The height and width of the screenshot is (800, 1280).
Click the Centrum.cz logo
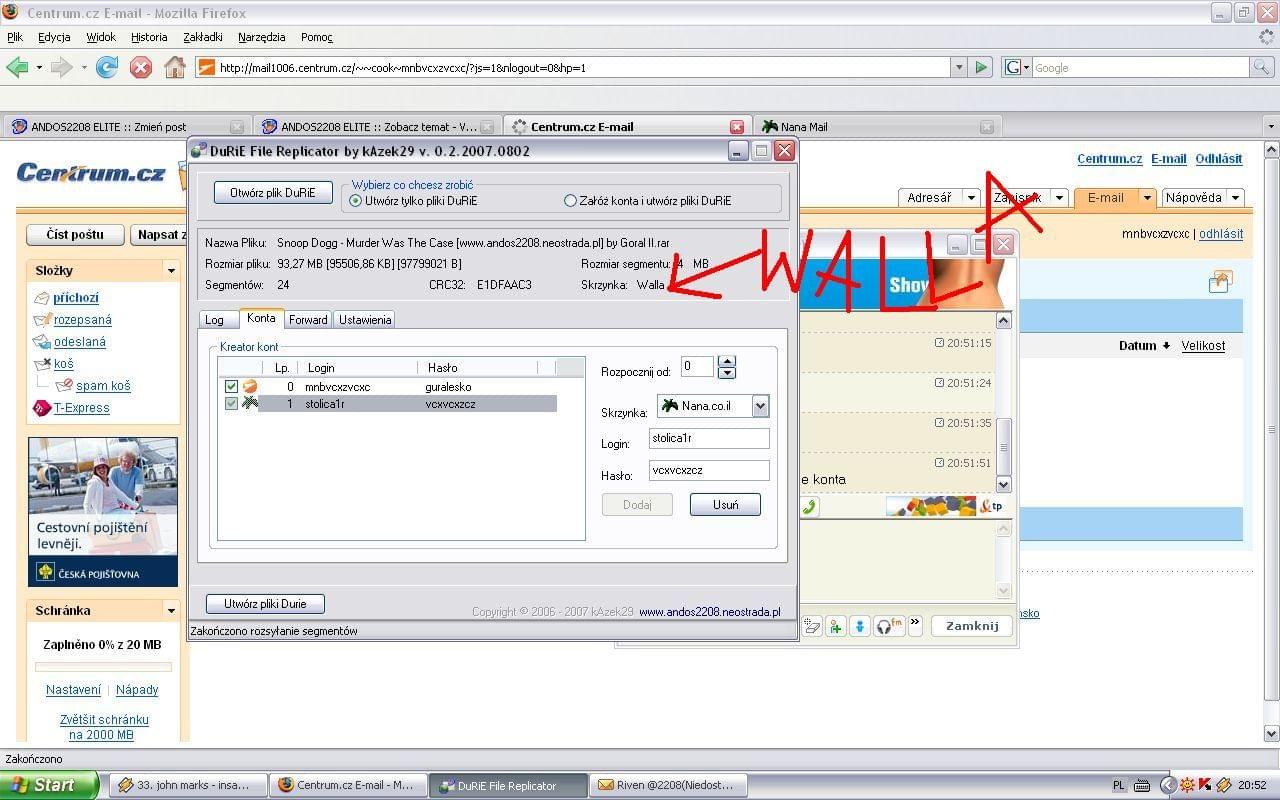pyautogui.click(x=91, y=173)
